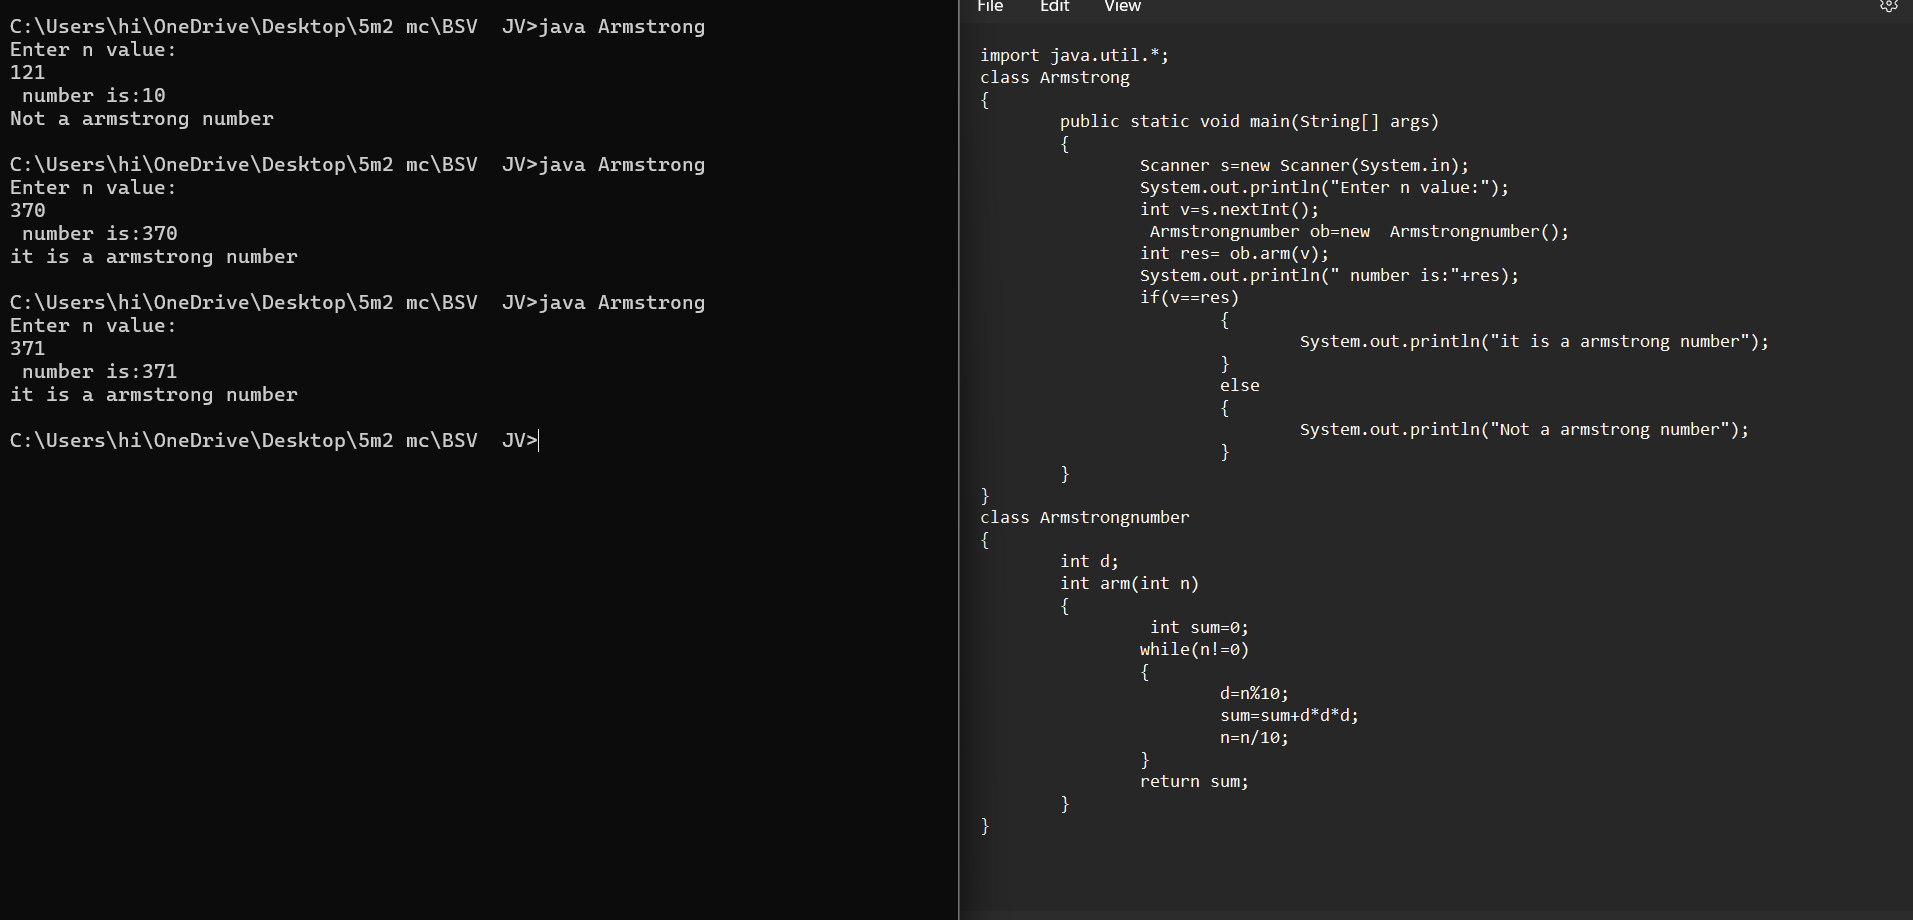The height and width of the screenshot is (920, 1913).
Task: Open the View menu
Action: pos(1121,7)
